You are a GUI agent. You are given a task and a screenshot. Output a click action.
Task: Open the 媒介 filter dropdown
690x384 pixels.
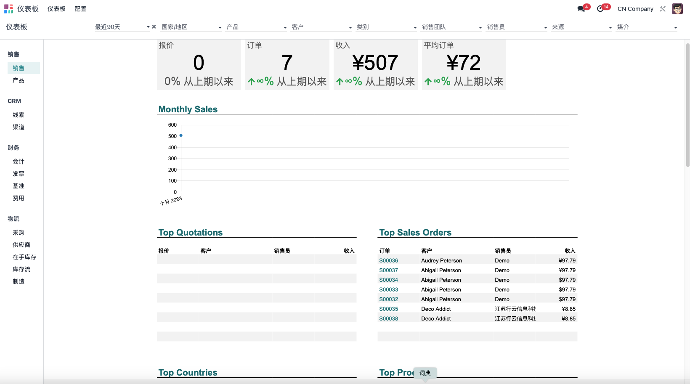647,27
